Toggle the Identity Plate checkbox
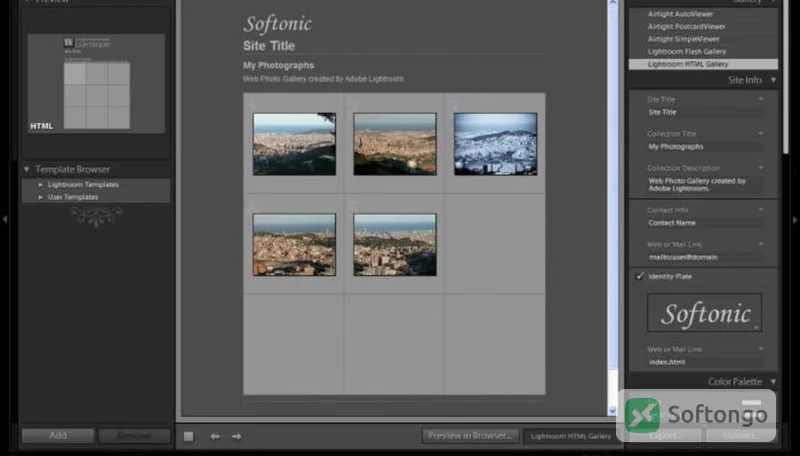Screen dimensions: 800x456 [x=639, y=276]
